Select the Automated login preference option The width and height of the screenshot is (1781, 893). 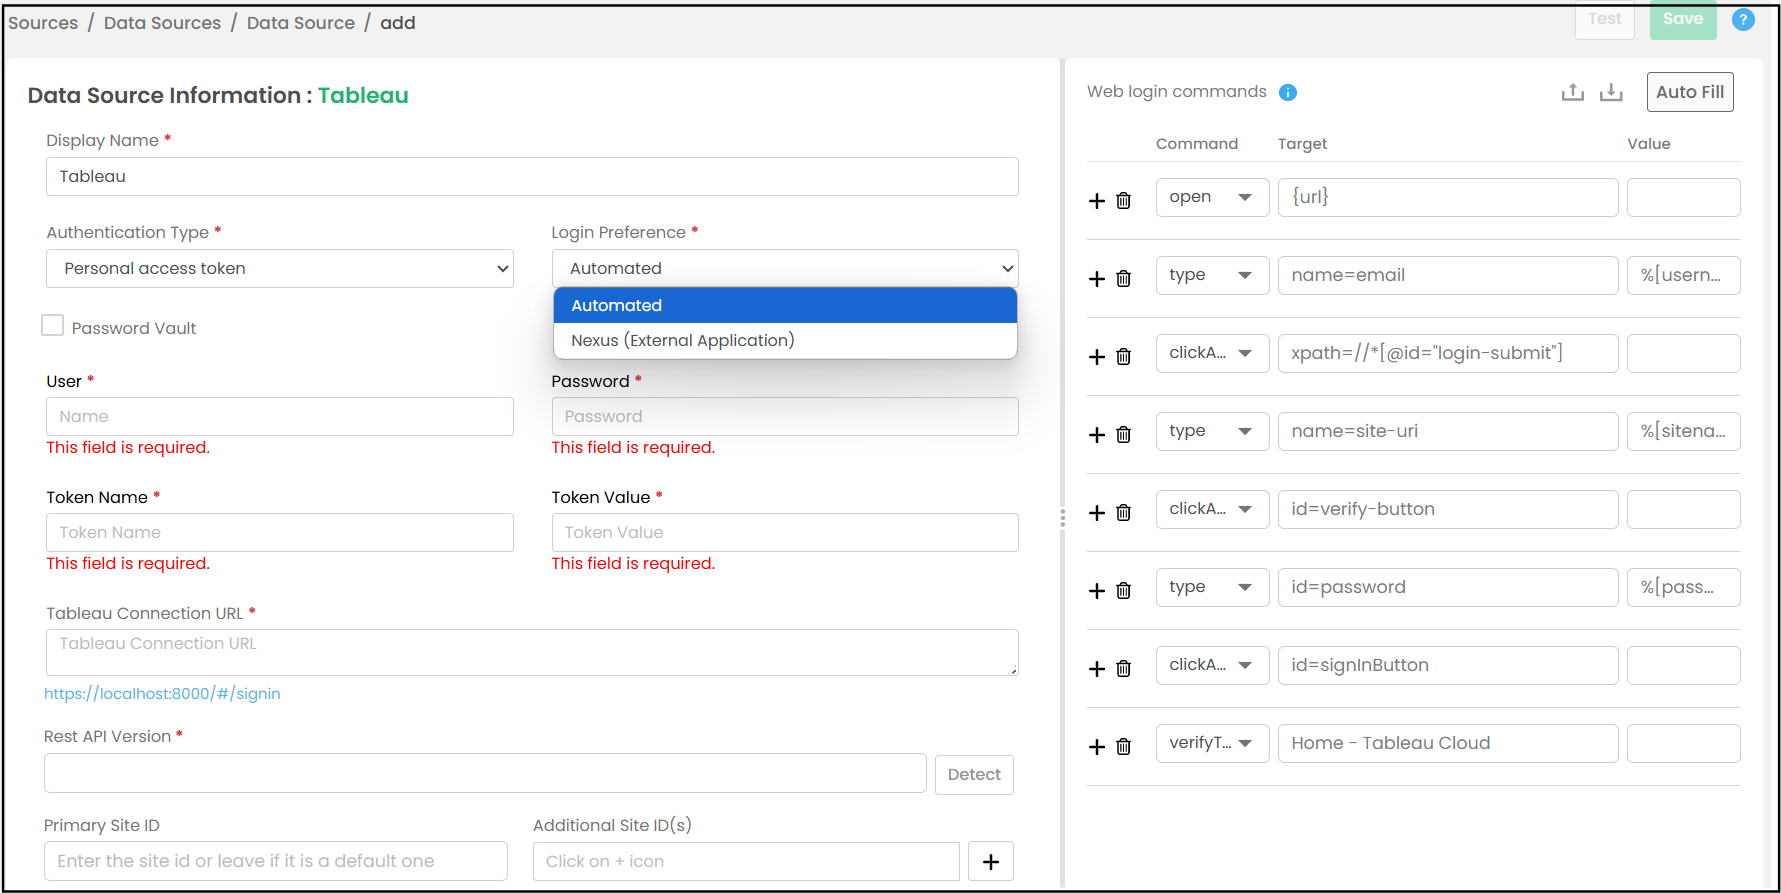tap(617, 306)
